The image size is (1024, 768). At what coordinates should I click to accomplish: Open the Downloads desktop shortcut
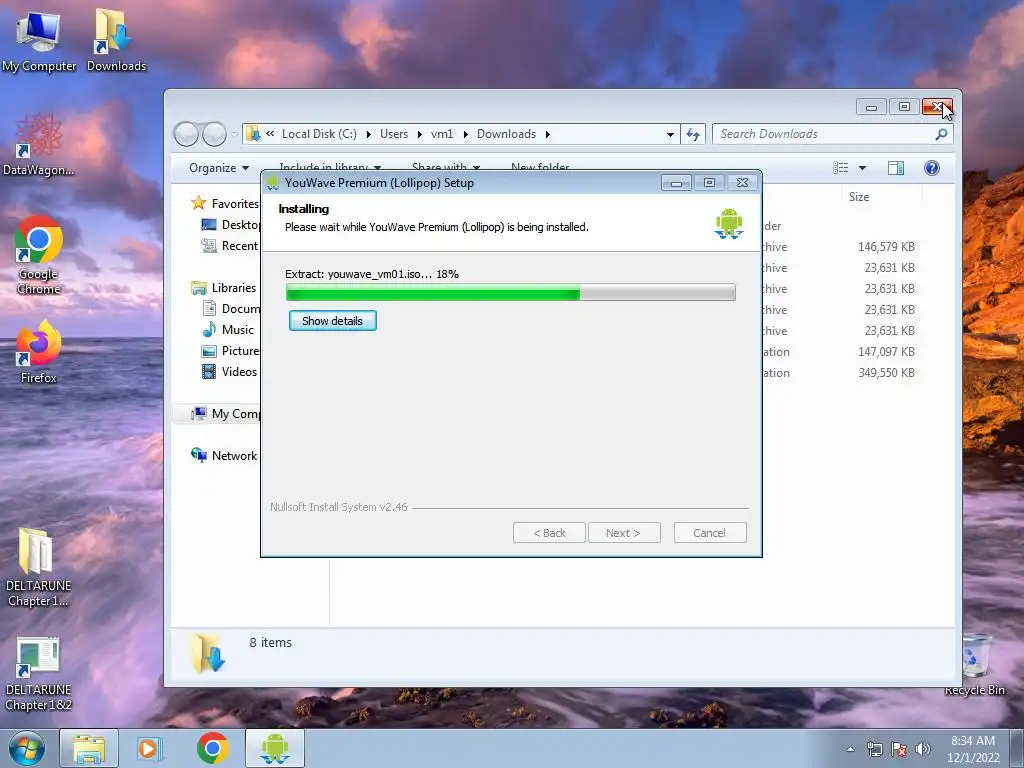click(x=116, y=40)
